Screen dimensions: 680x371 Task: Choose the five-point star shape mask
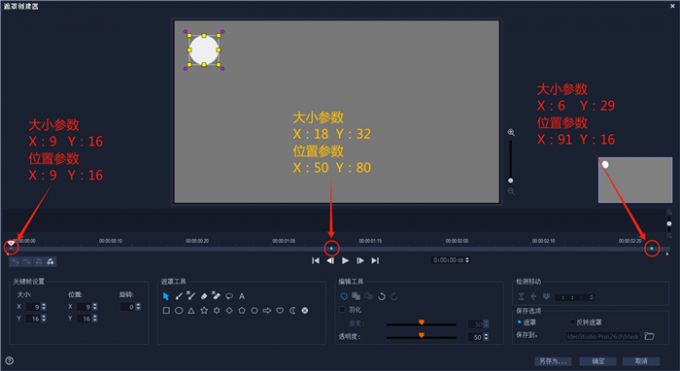click(x=204, y=311)
